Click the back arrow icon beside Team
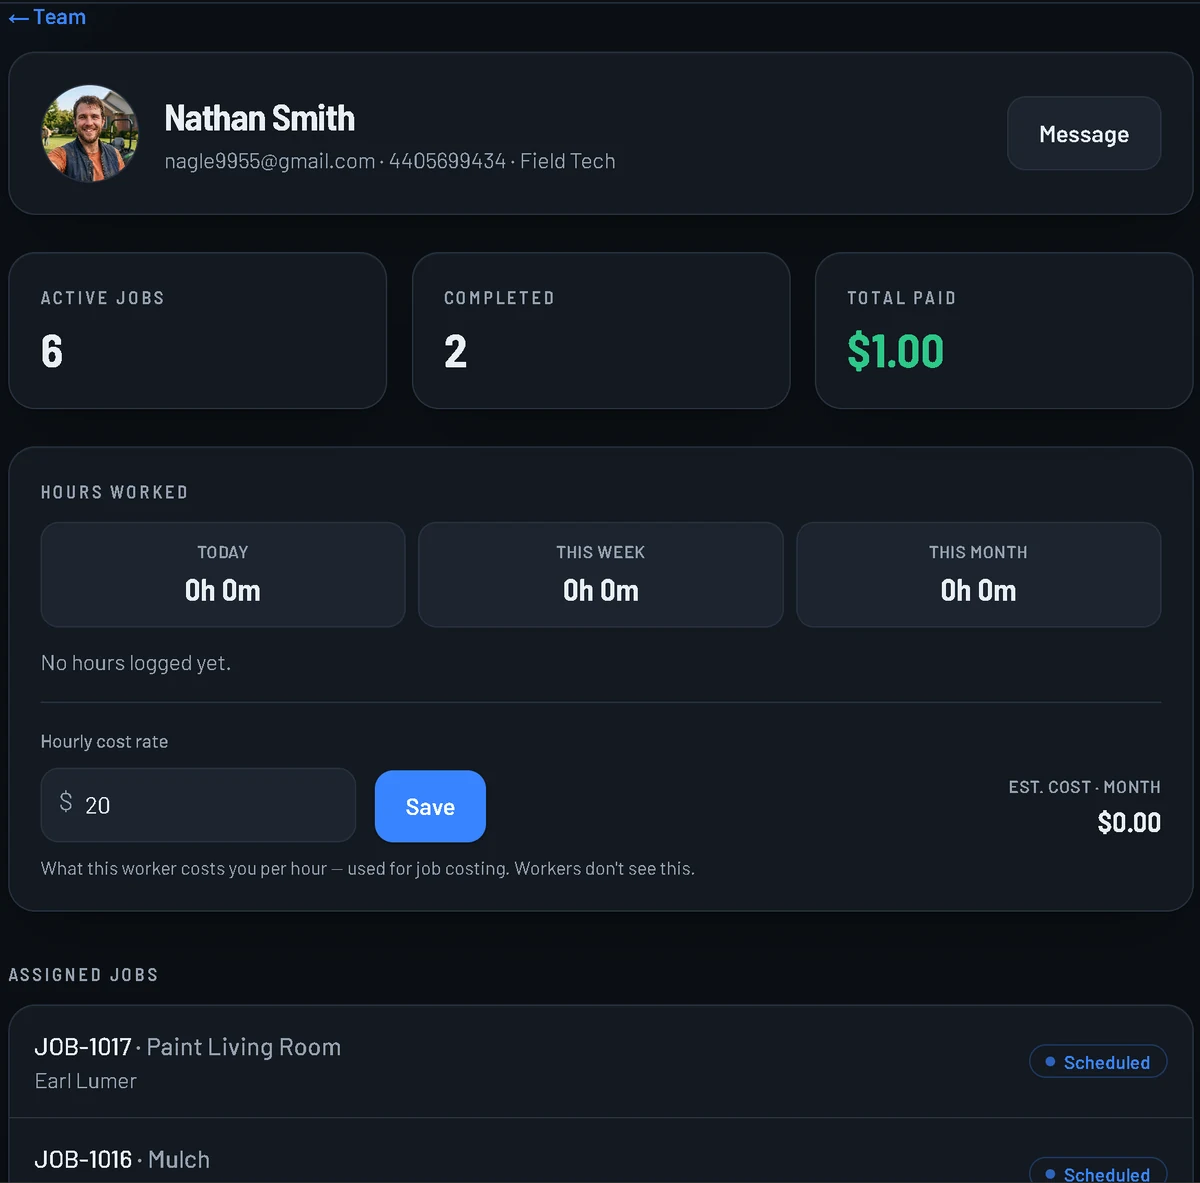 [x=18, y=18]
